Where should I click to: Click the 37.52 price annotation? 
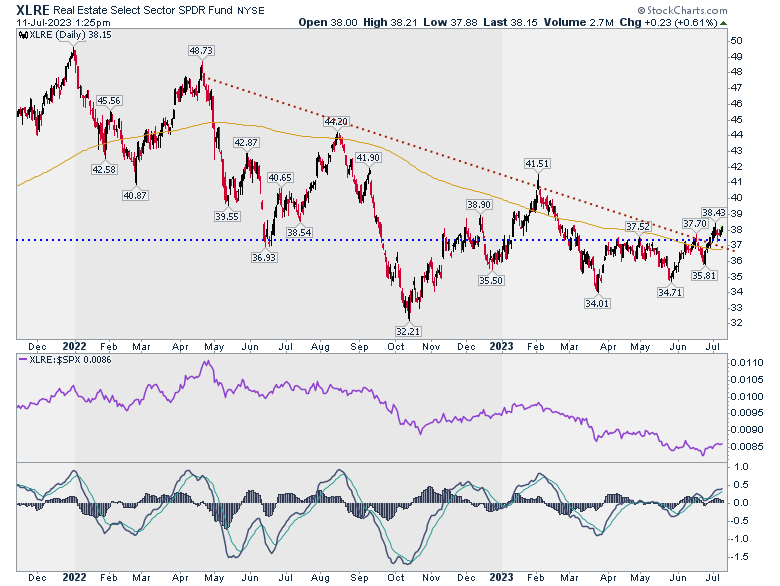coord(638,227)
